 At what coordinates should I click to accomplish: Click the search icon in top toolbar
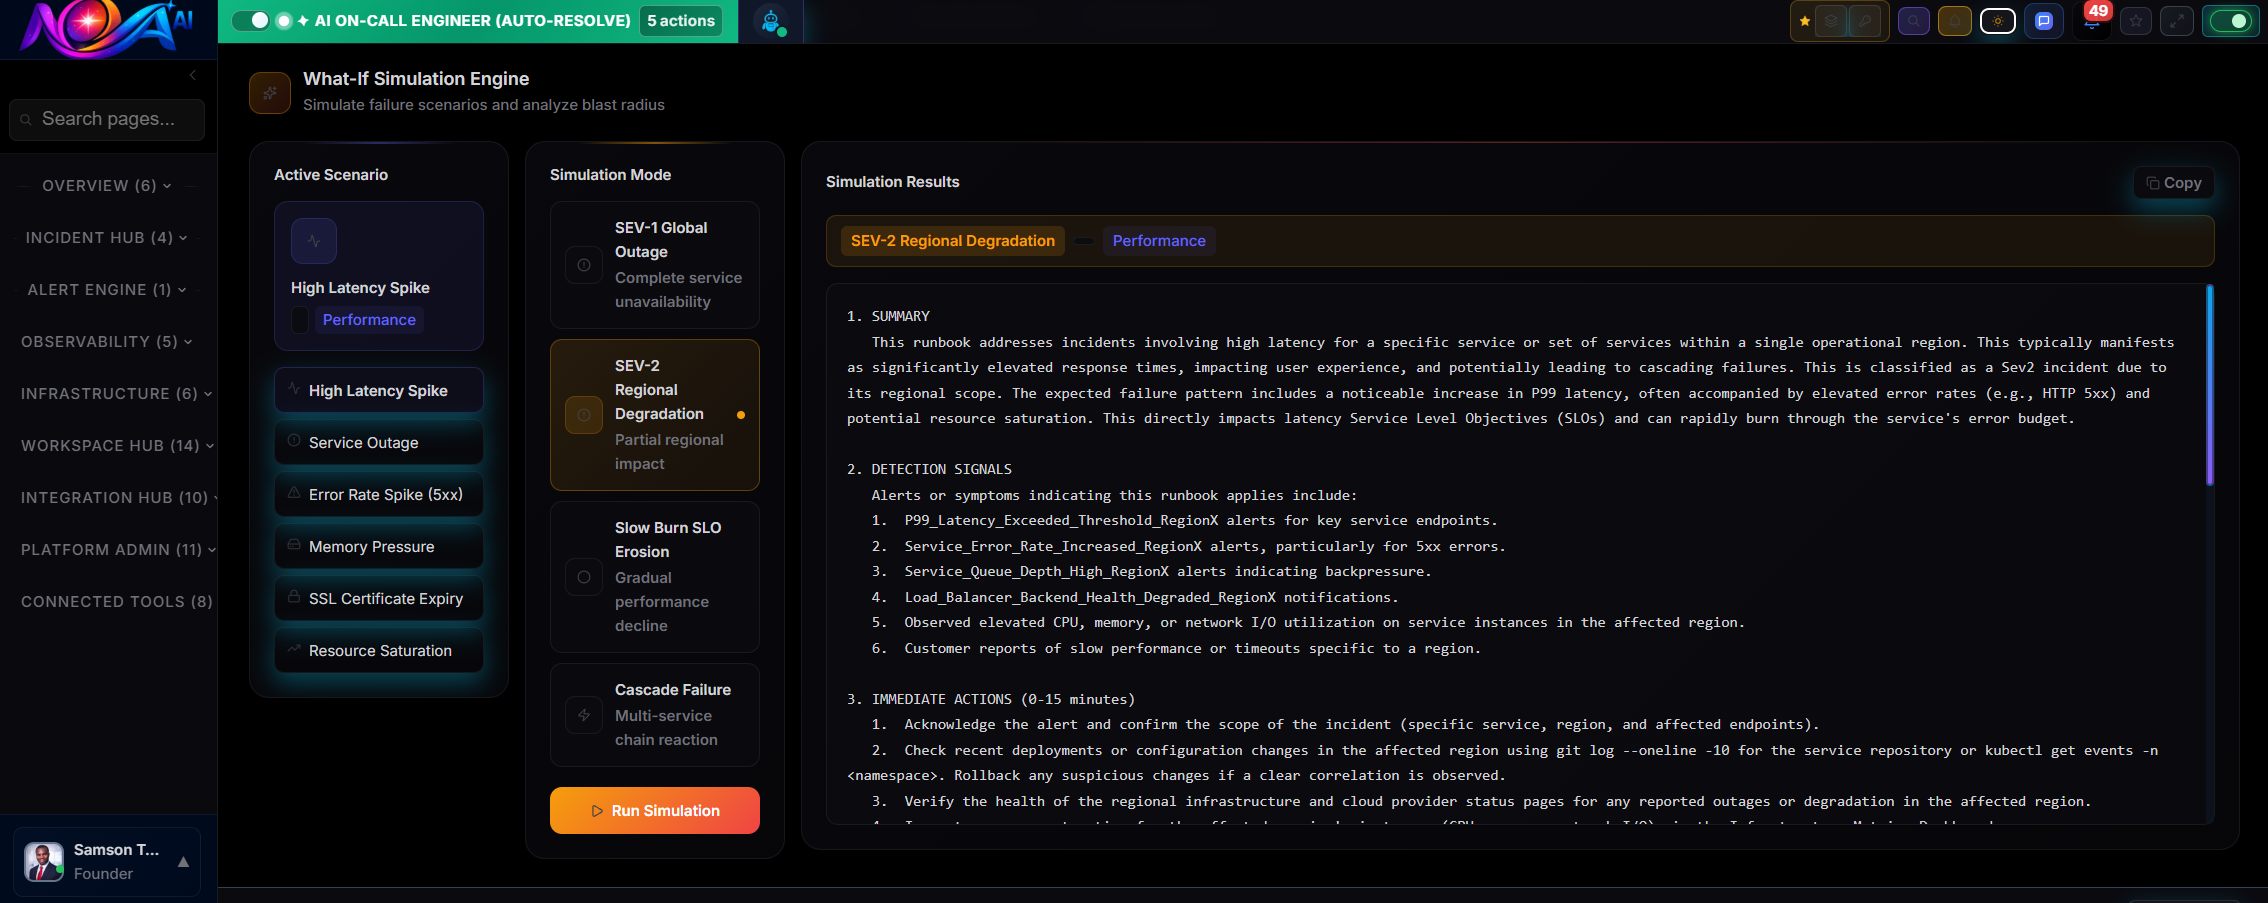pos(1913,21)
